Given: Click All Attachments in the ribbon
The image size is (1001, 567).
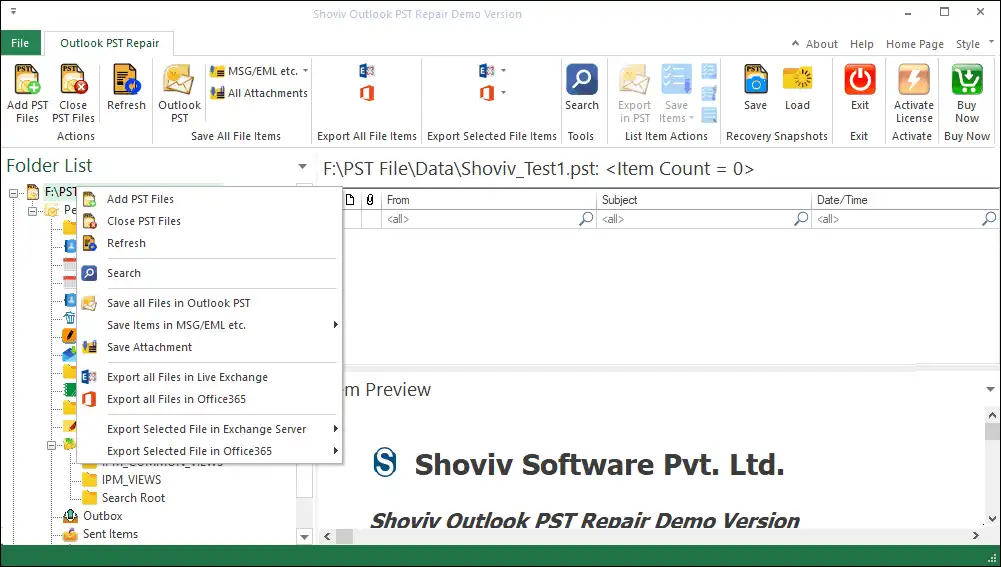Looking at the screenshot, I should tap(259, 93).
